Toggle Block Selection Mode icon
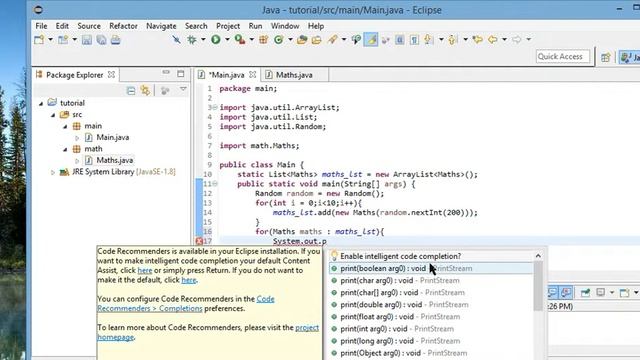 click(x=400, y=40)
